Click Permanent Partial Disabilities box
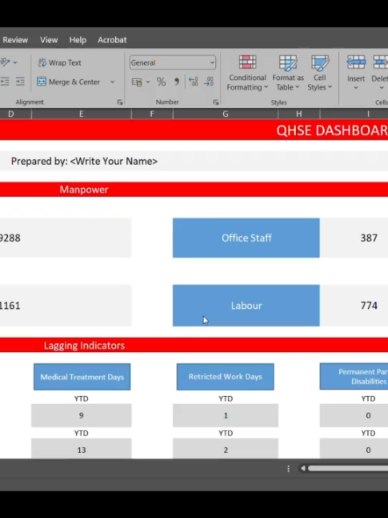 354,377
